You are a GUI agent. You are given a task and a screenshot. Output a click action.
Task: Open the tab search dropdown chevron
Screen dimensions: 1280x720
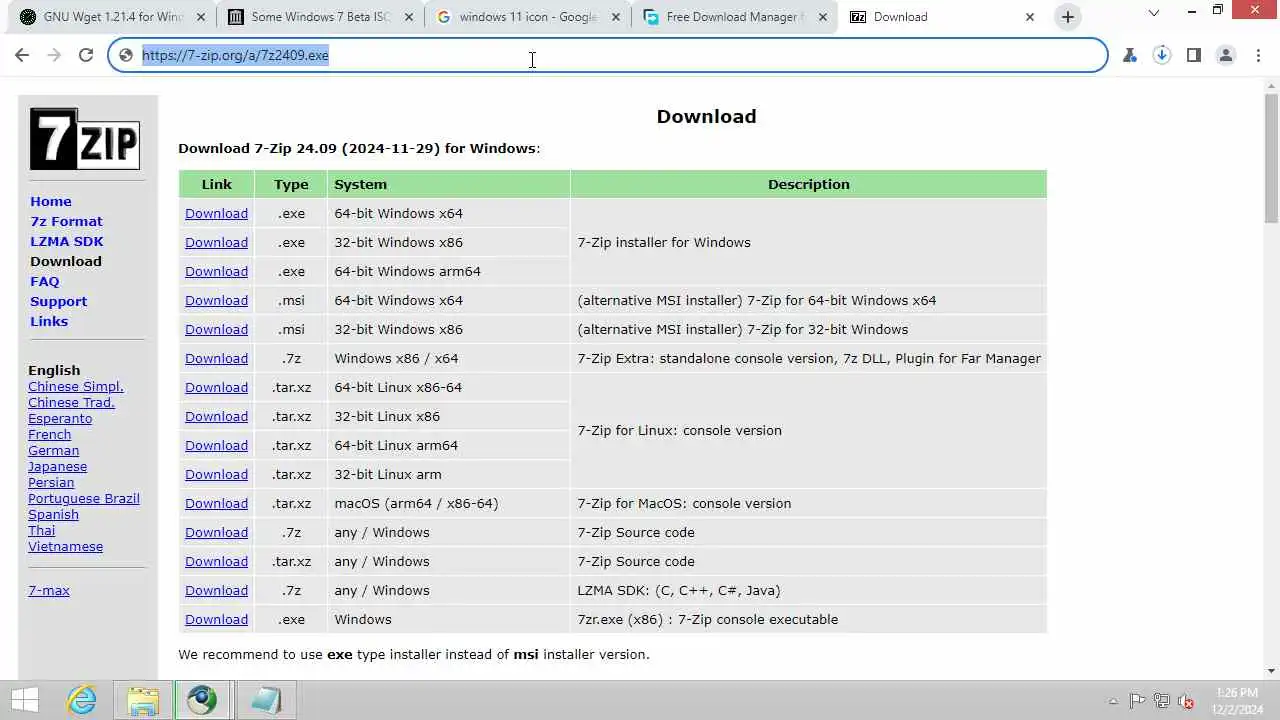[x=1154, y=13]
